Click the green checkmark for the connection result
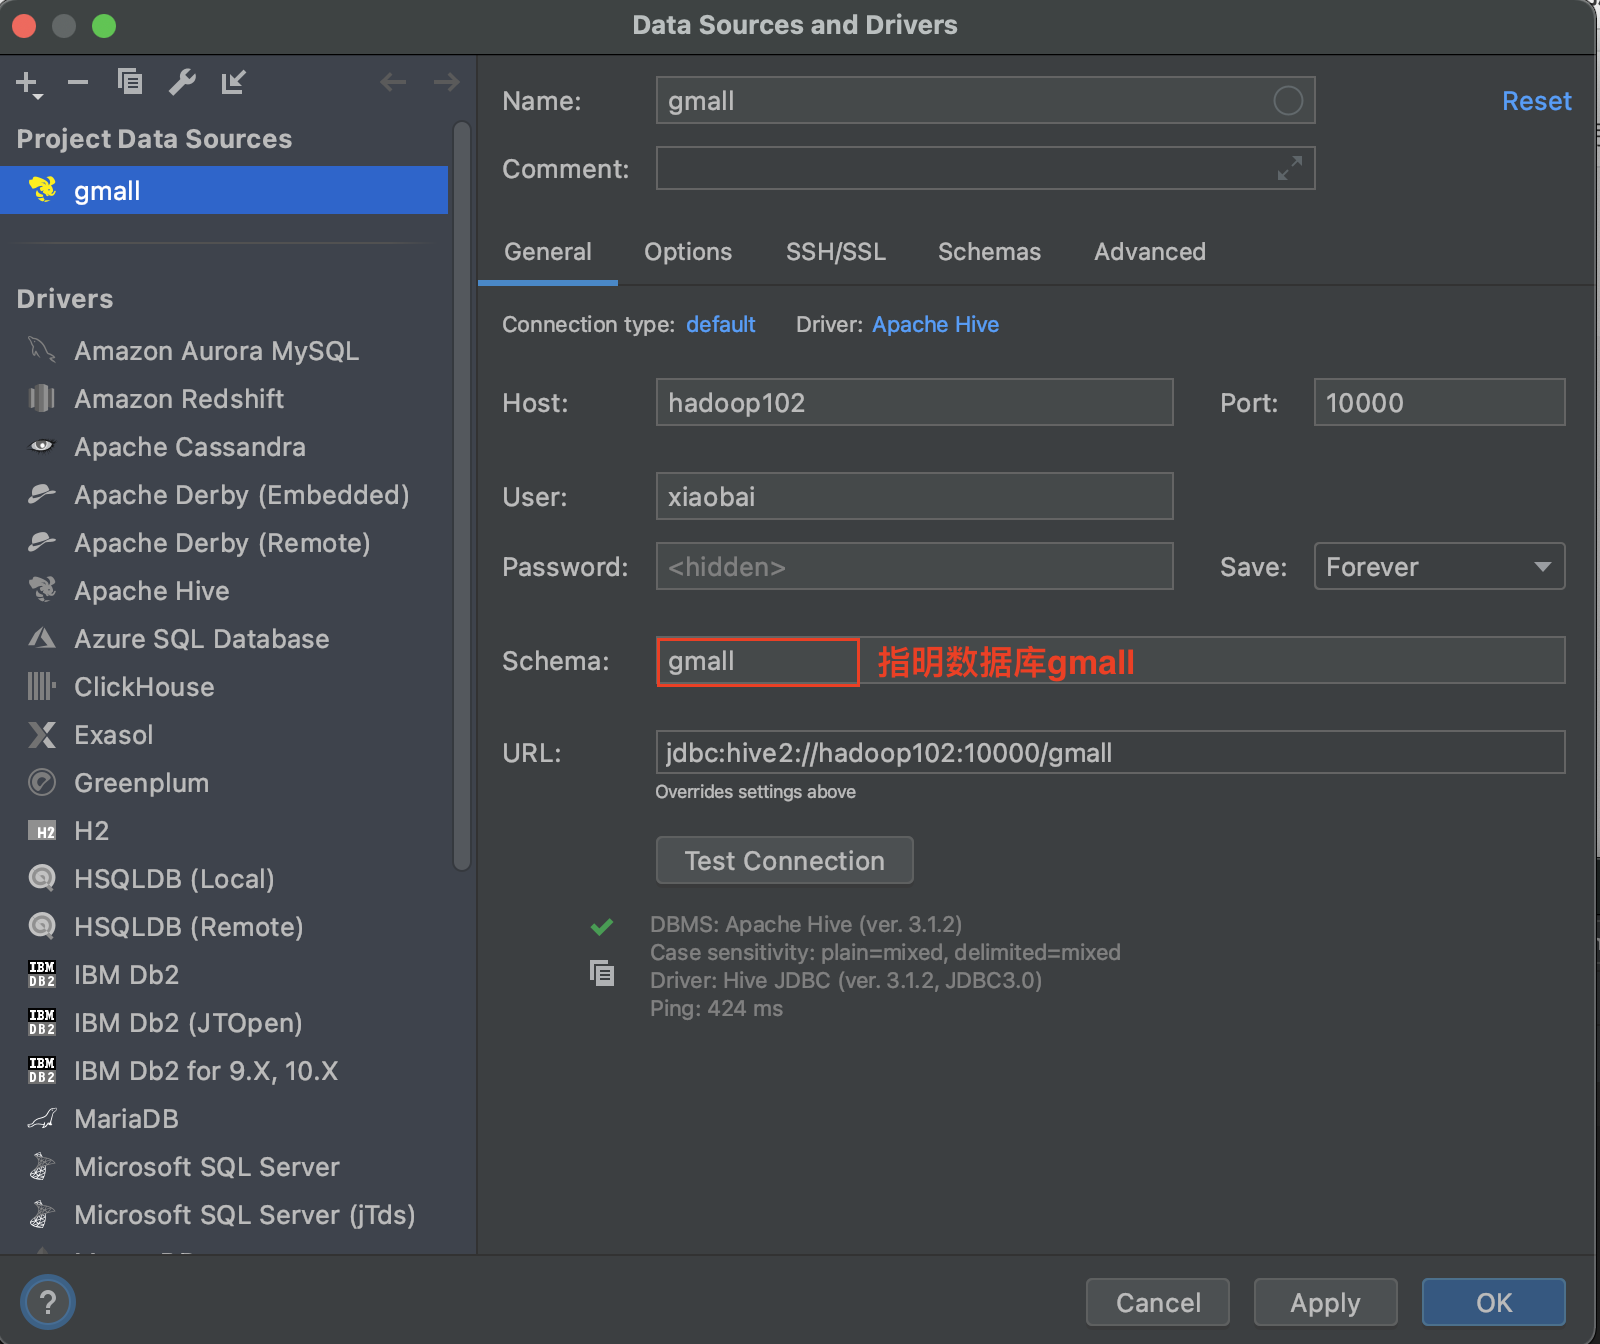1600x1344 pixels. (x=602, y=927)
